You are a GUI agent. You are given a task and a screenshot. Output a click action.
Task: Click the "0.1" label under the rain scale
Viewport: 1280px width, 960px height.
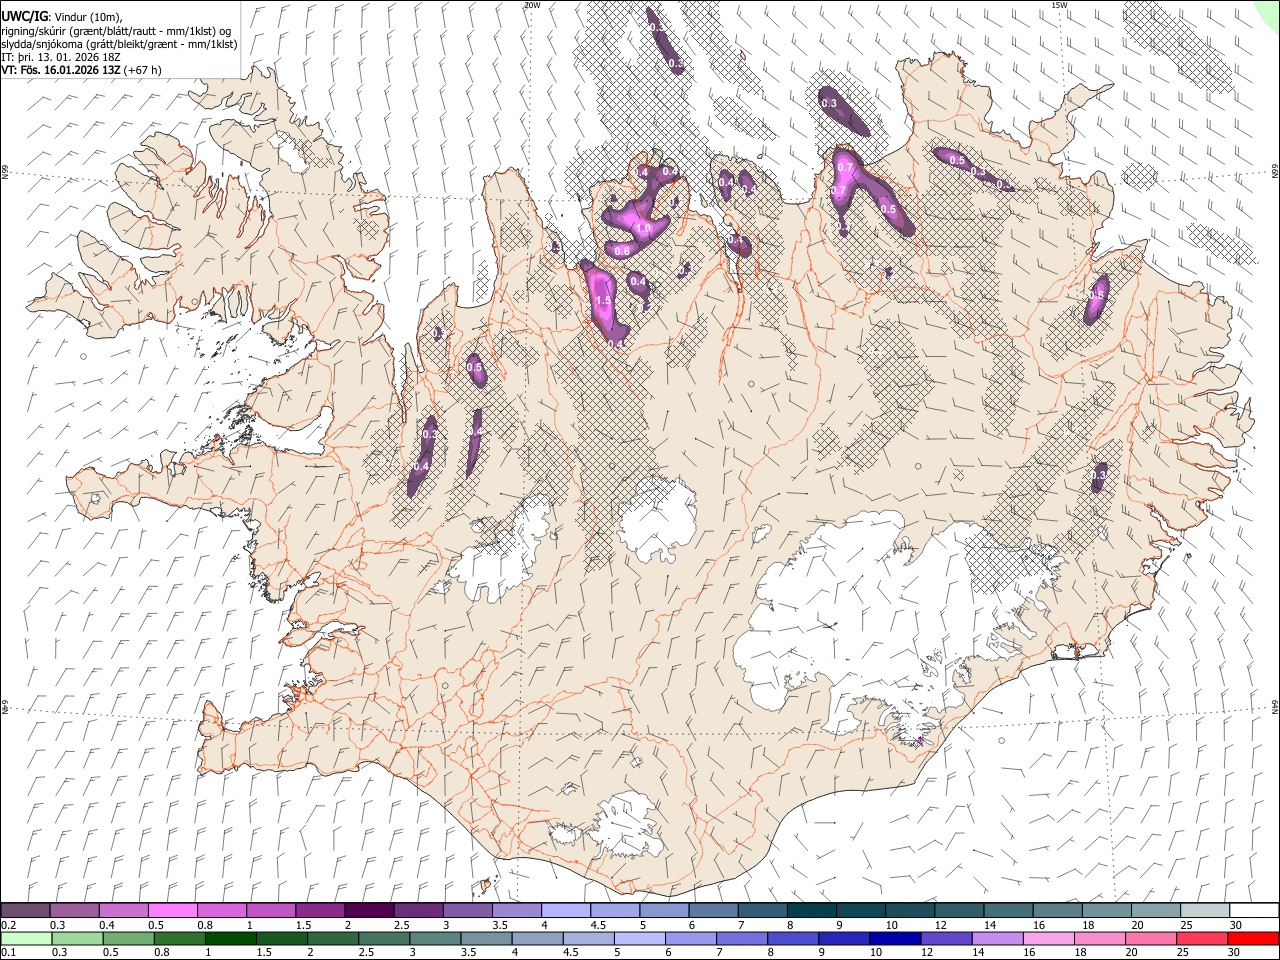tap(7, 953)
